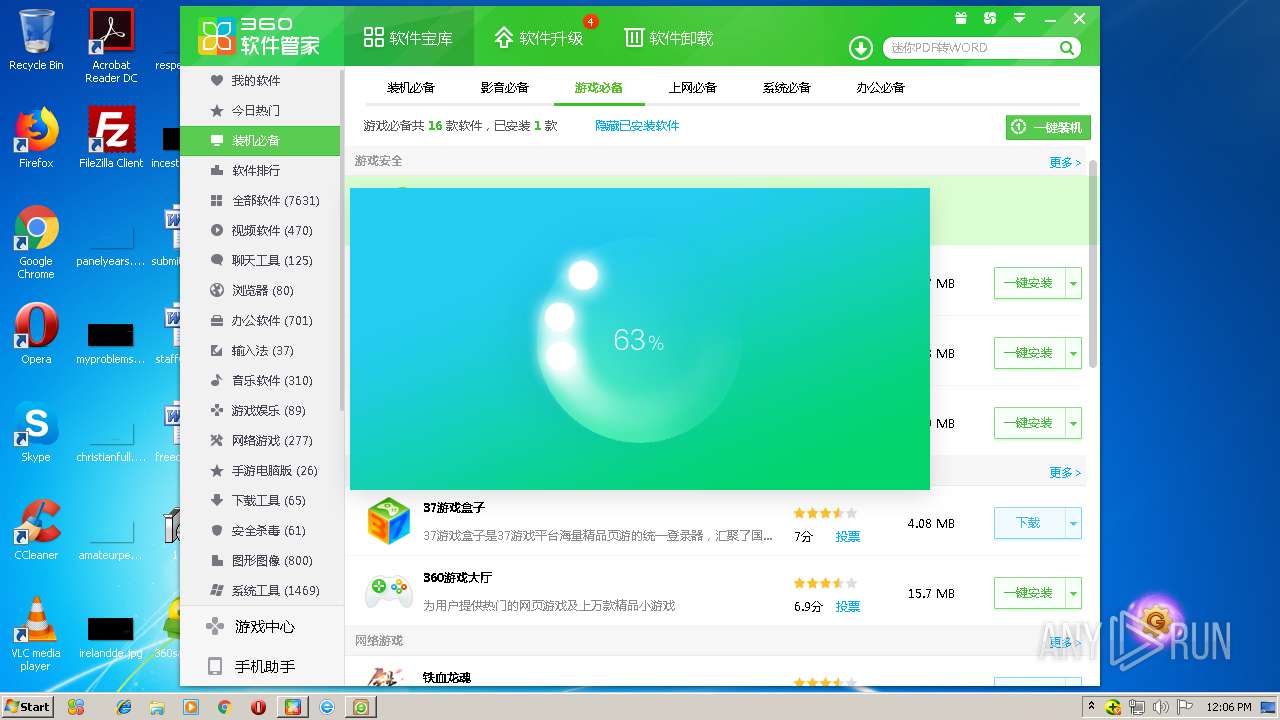This screenshot has width=1280, height=720.
Task: Select 音乐软件 (310) category
Action: pyautogui.click(x=260, y=380)
